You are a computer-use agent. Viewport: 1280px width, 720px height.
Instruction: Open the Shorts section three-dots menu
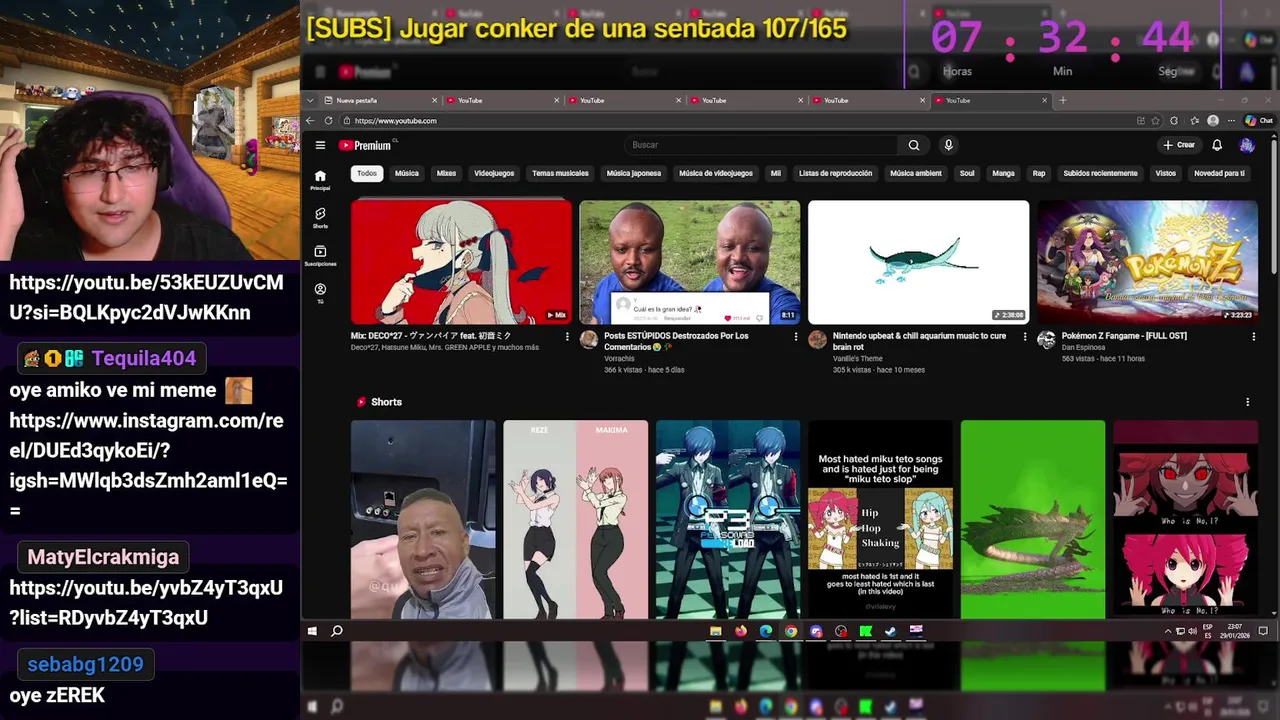click(1247, 402)
